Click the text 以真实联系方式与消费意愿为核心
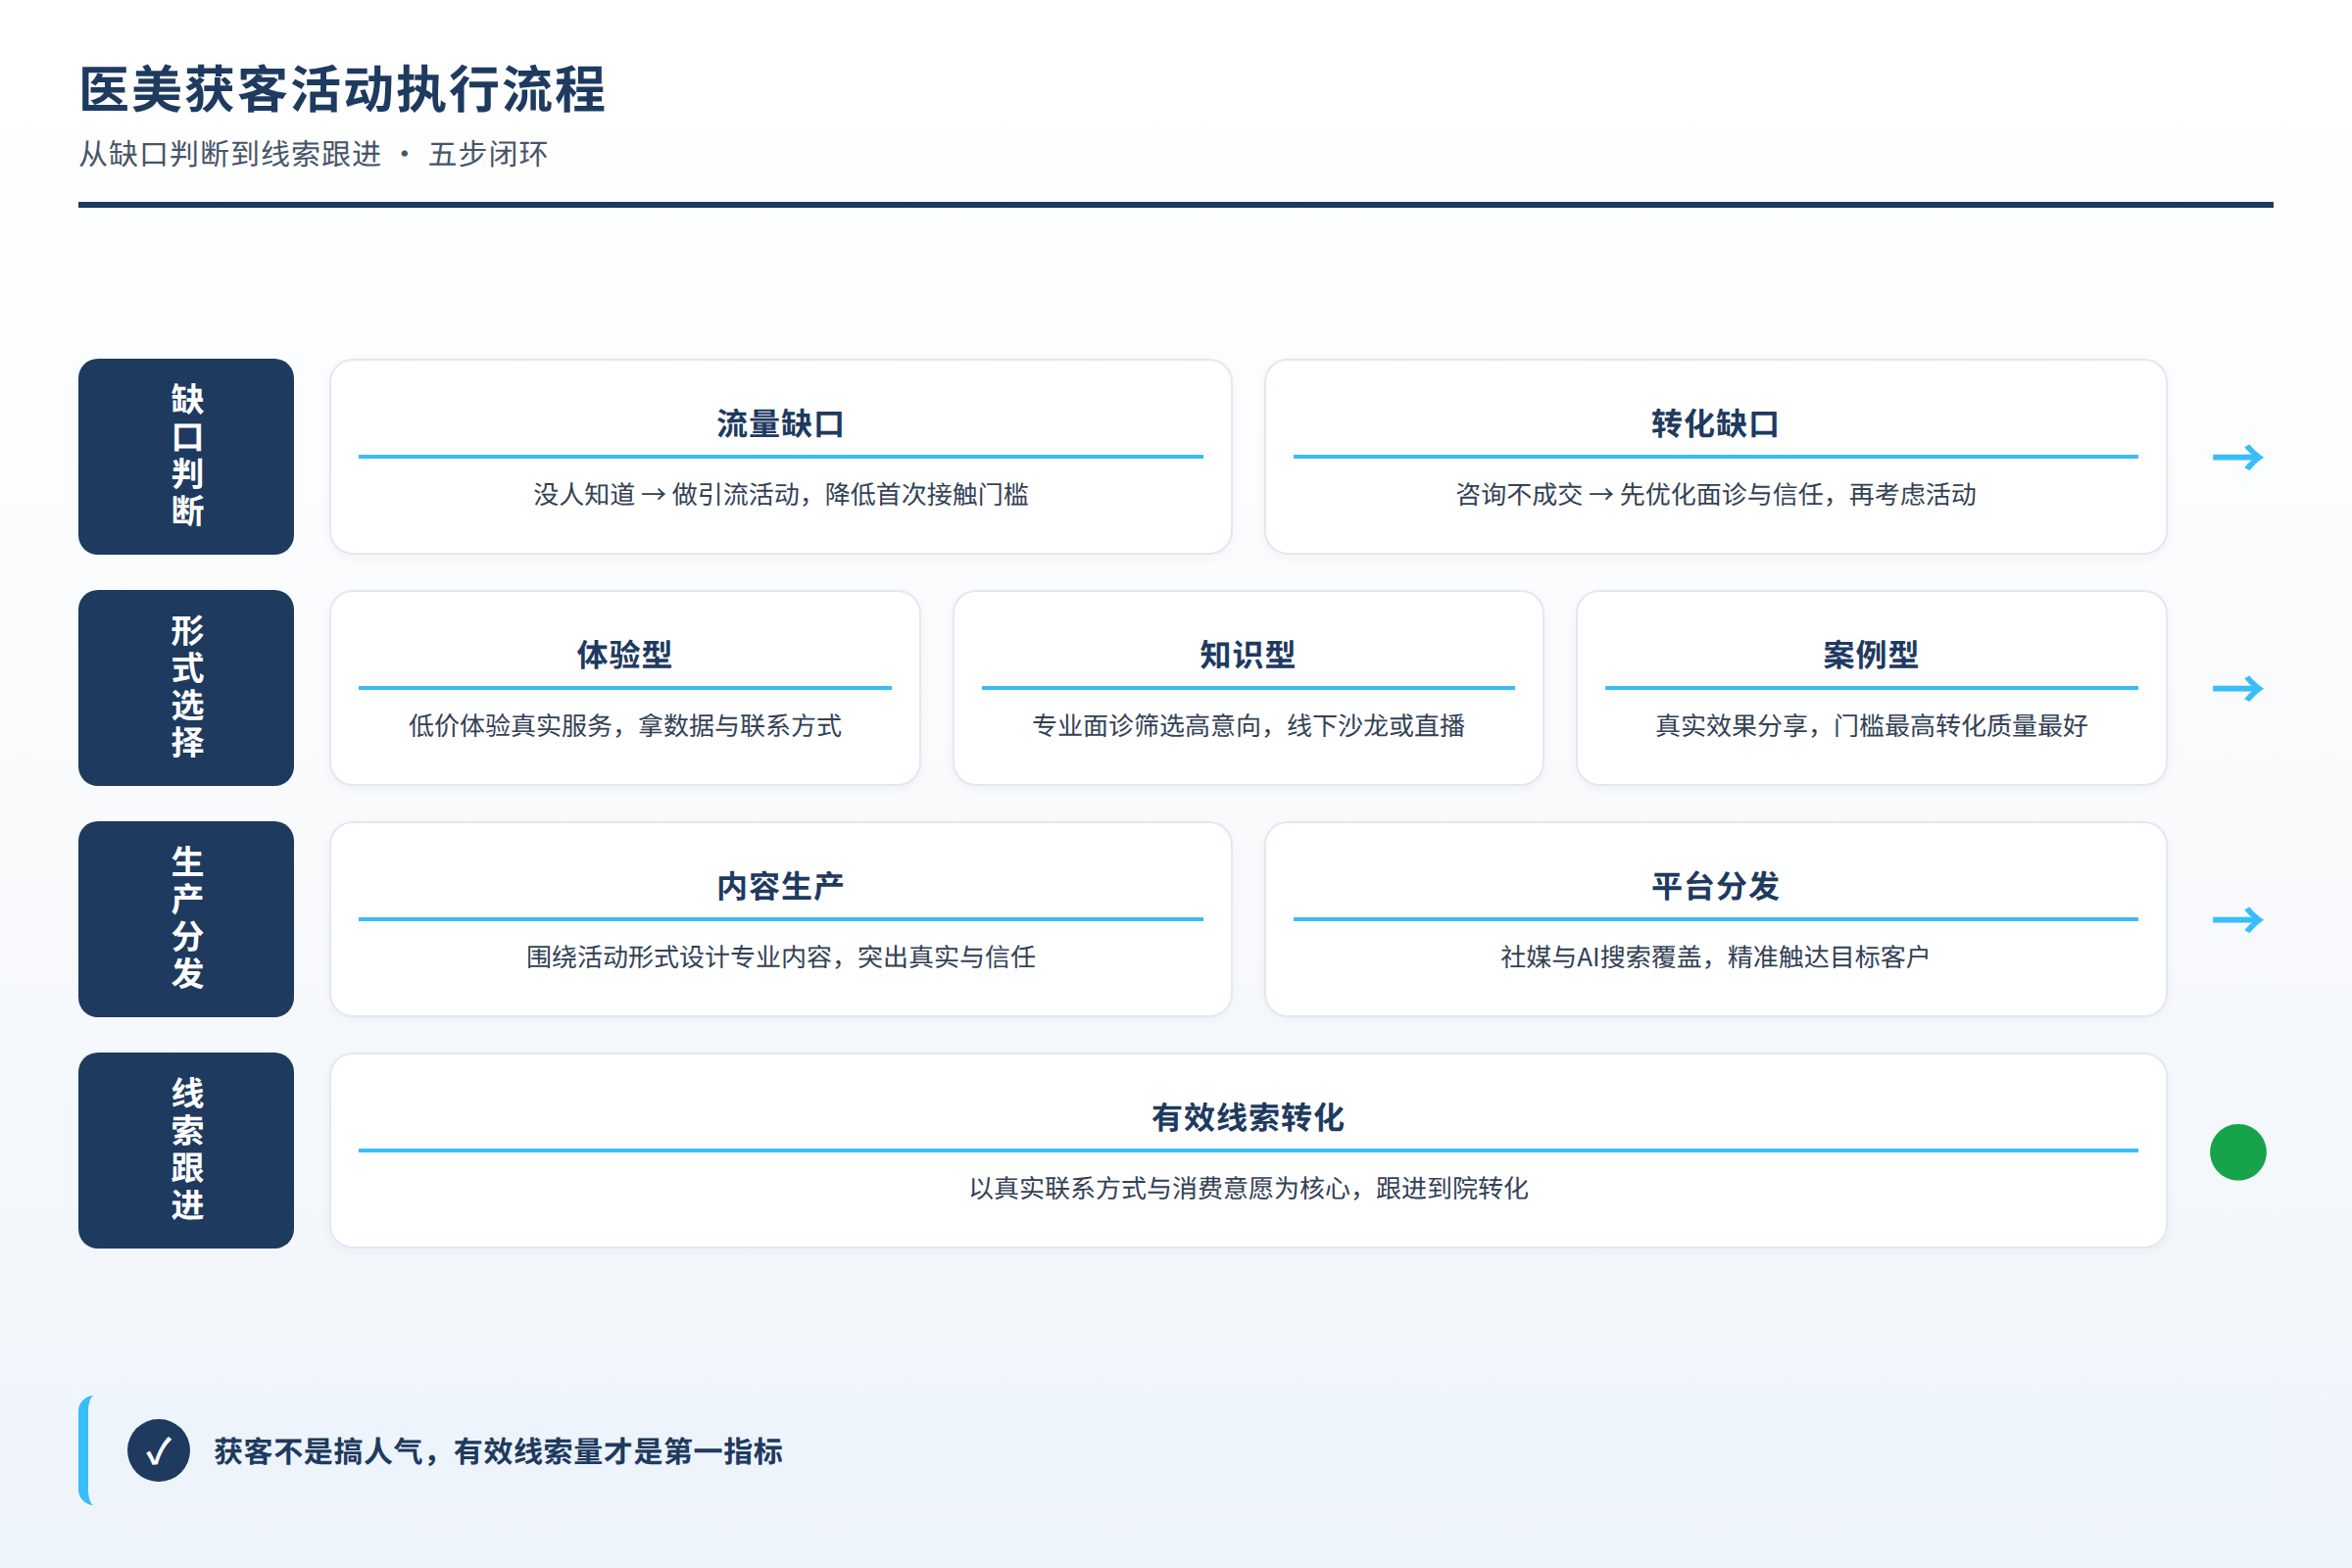 tap(1159, 1188)
